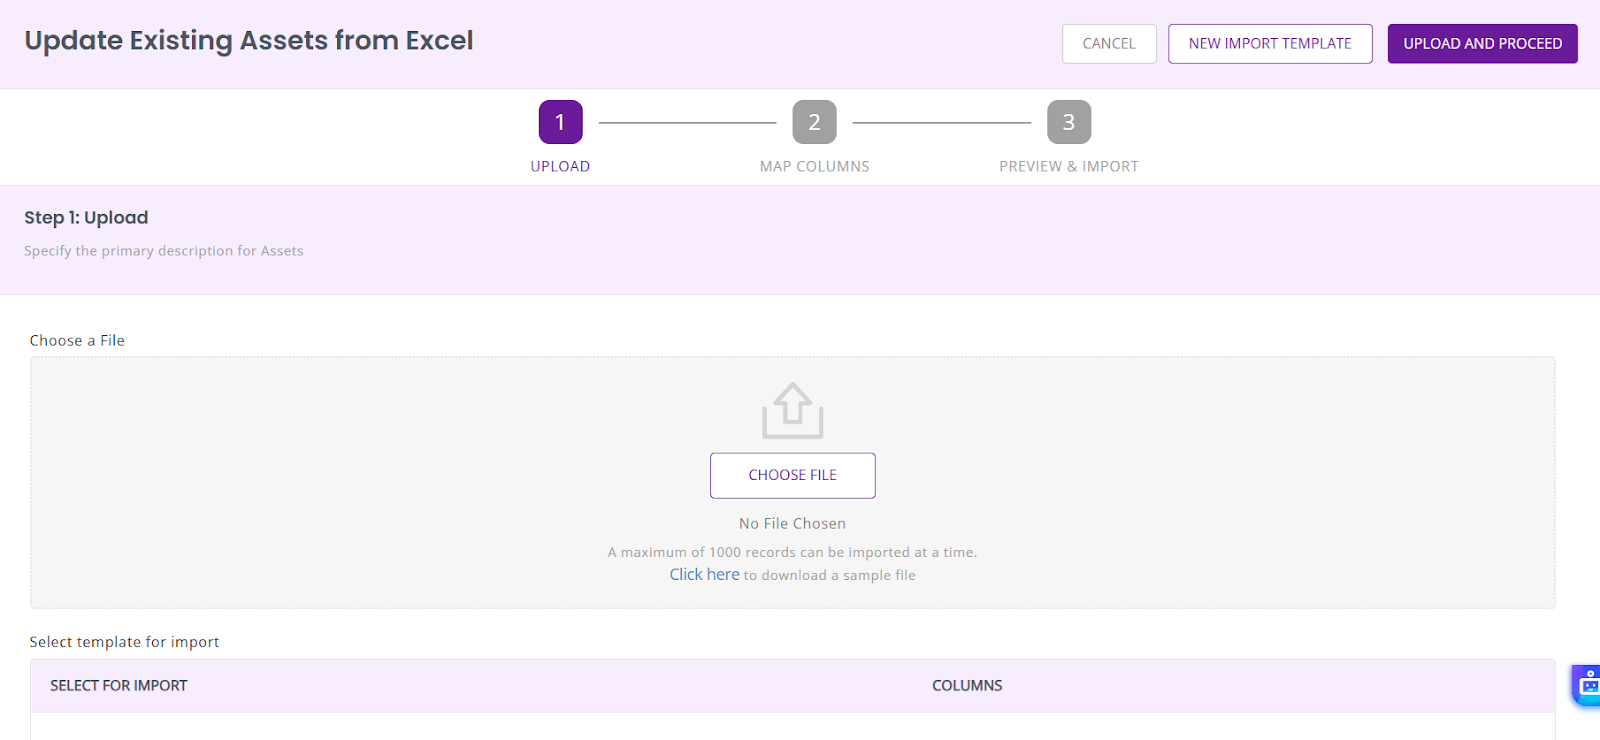Click the 'Step 1: Upload' heading

pyautogui.click(x=86, y=218)
